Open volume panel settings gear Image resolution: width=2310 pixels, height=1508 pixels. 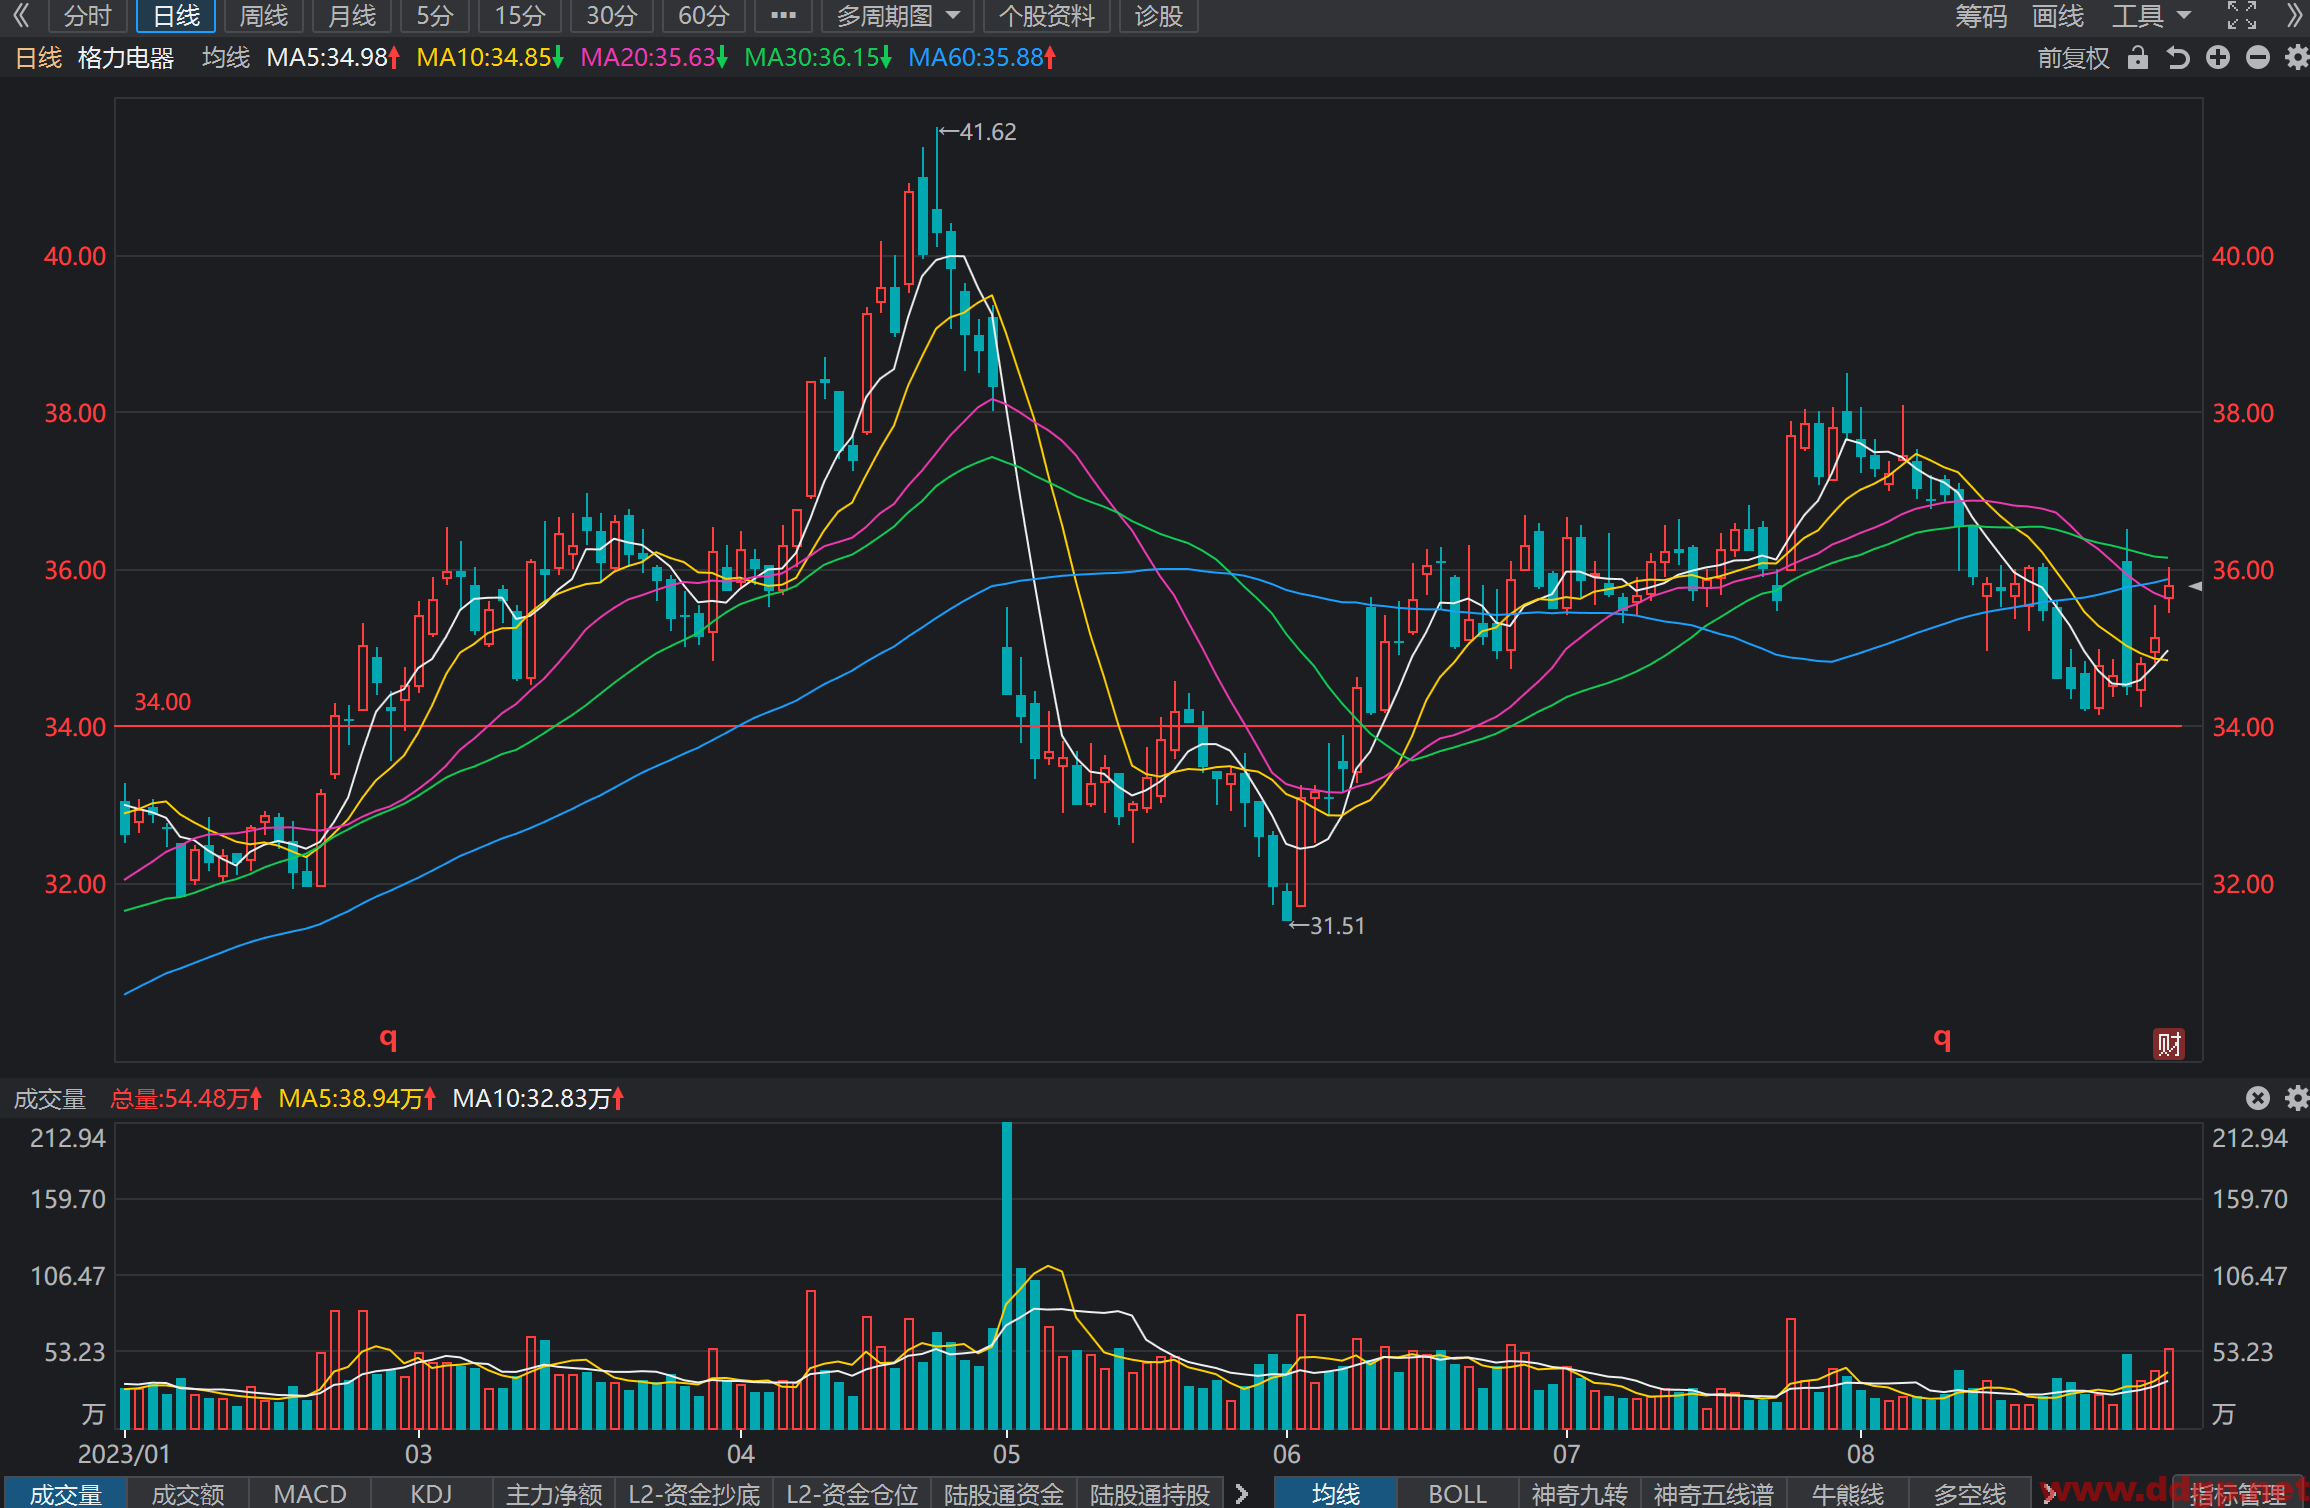pyautogui.click(x=2297, y=1098)
